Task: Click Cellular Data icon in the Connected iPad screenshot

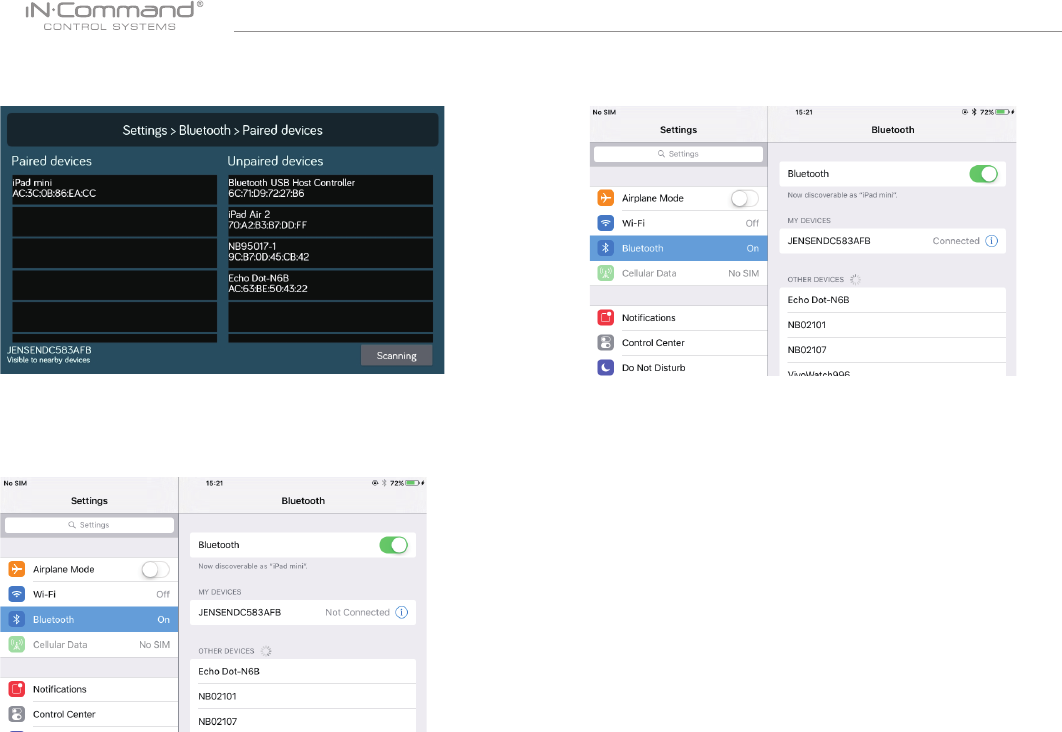Action: pos(606,273)
